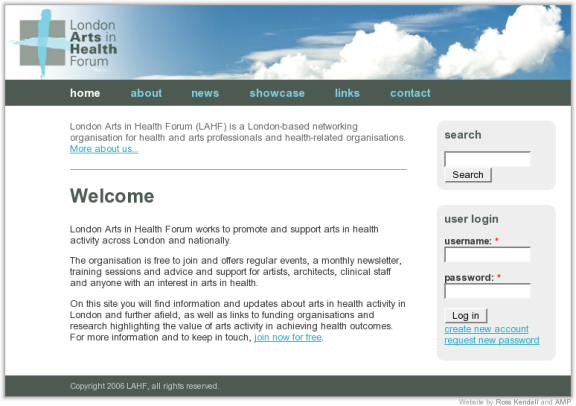The width and height of the screenshot is (576, 406).
Task: Click the join now for free link
Action: coord(288,337)
